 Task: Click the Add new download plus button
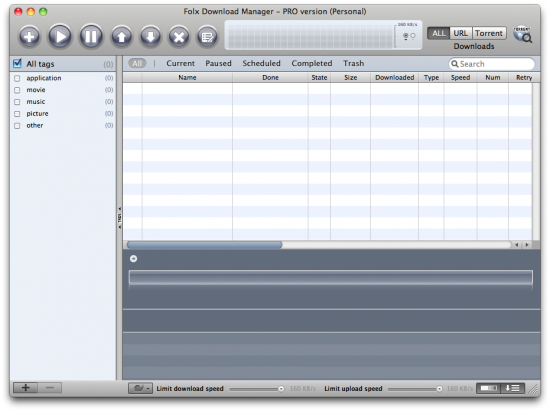pyautogui.click(x=29, y=36)
